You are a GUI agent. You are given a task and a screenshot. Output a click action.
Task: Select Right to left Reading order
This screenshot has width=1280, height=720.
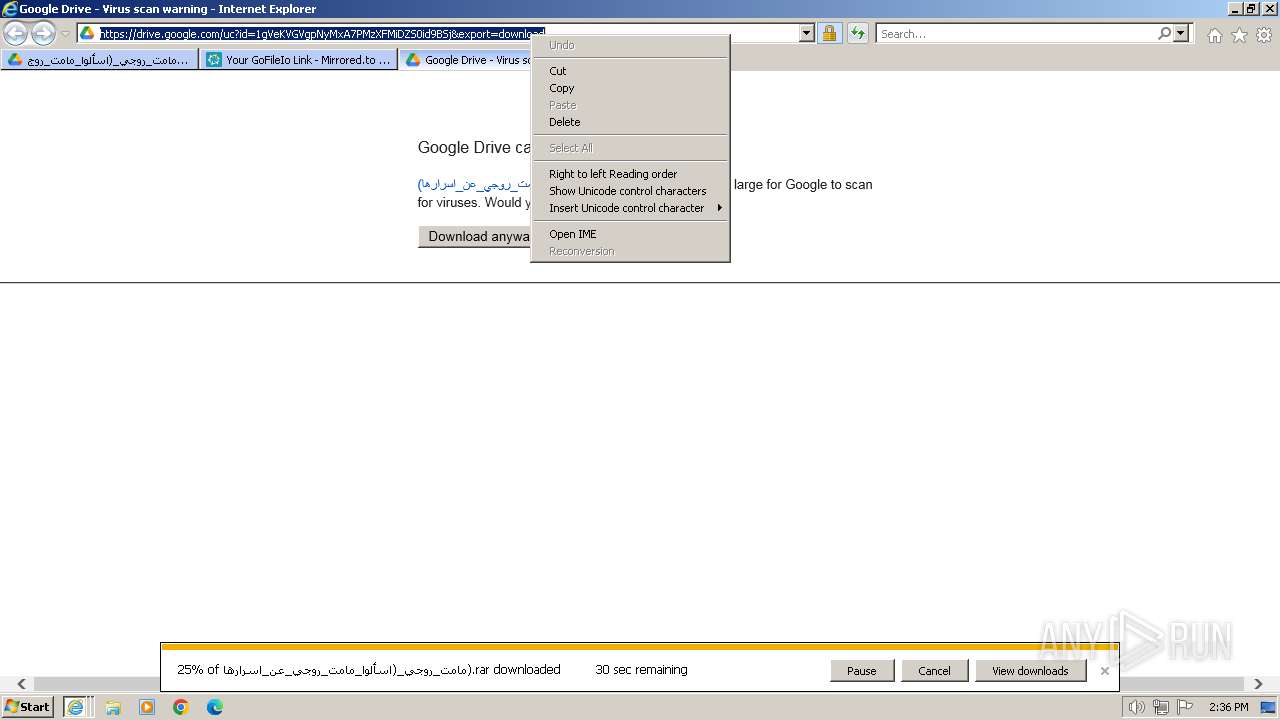click(x=629, y=174)
